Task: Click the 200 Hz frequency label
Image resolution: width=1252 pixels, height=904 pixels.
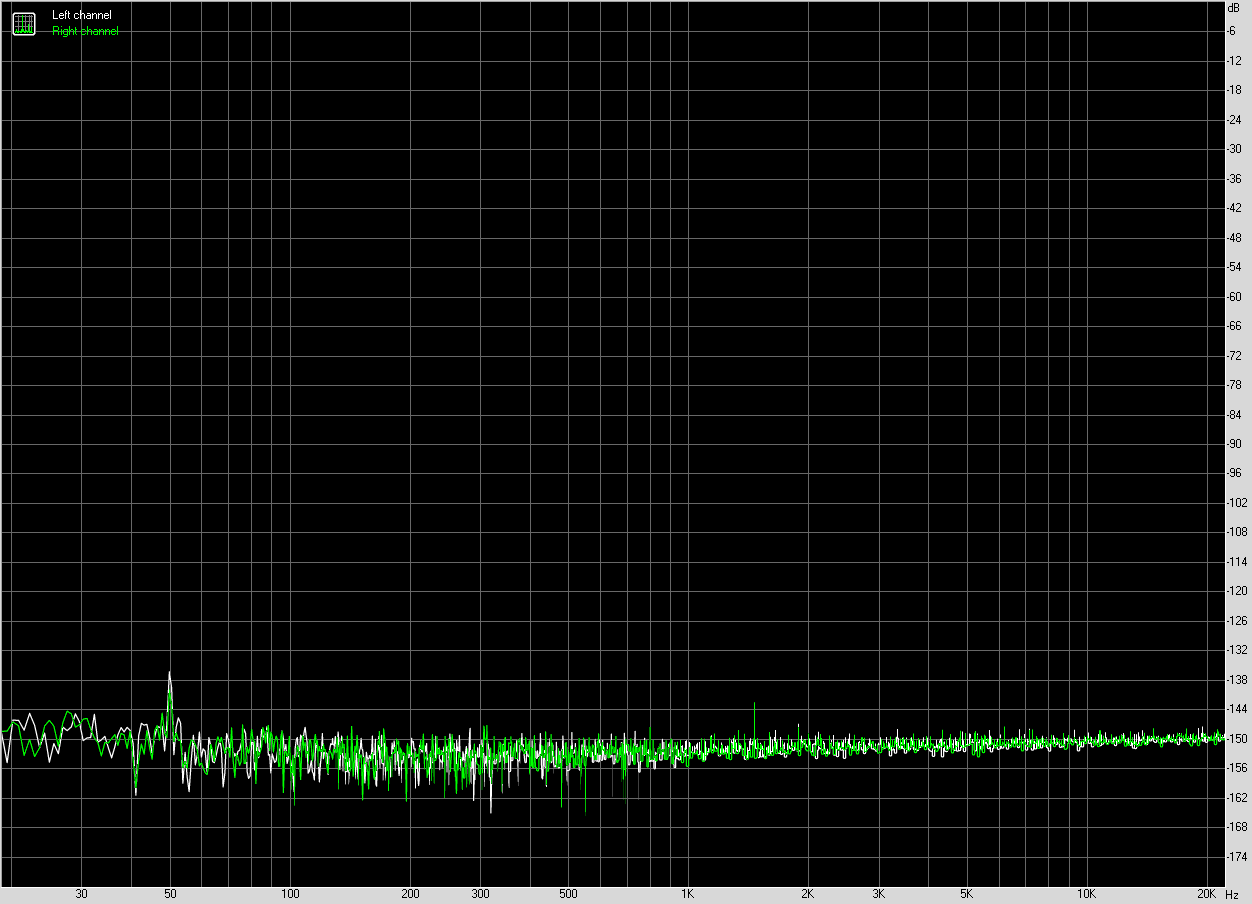Action: point(410,893)
